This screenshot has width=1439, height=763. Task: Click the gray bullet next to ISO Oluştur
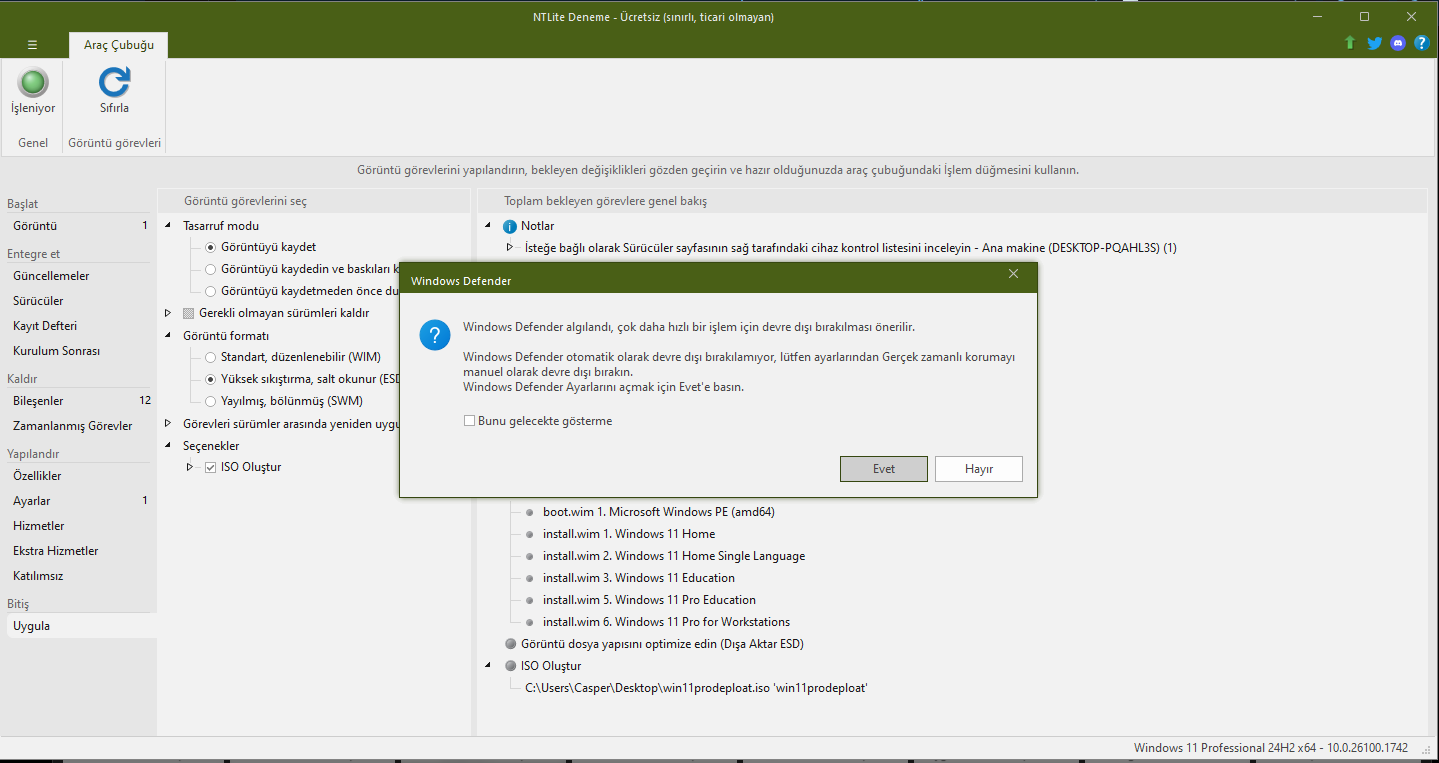tap(511, 666)
